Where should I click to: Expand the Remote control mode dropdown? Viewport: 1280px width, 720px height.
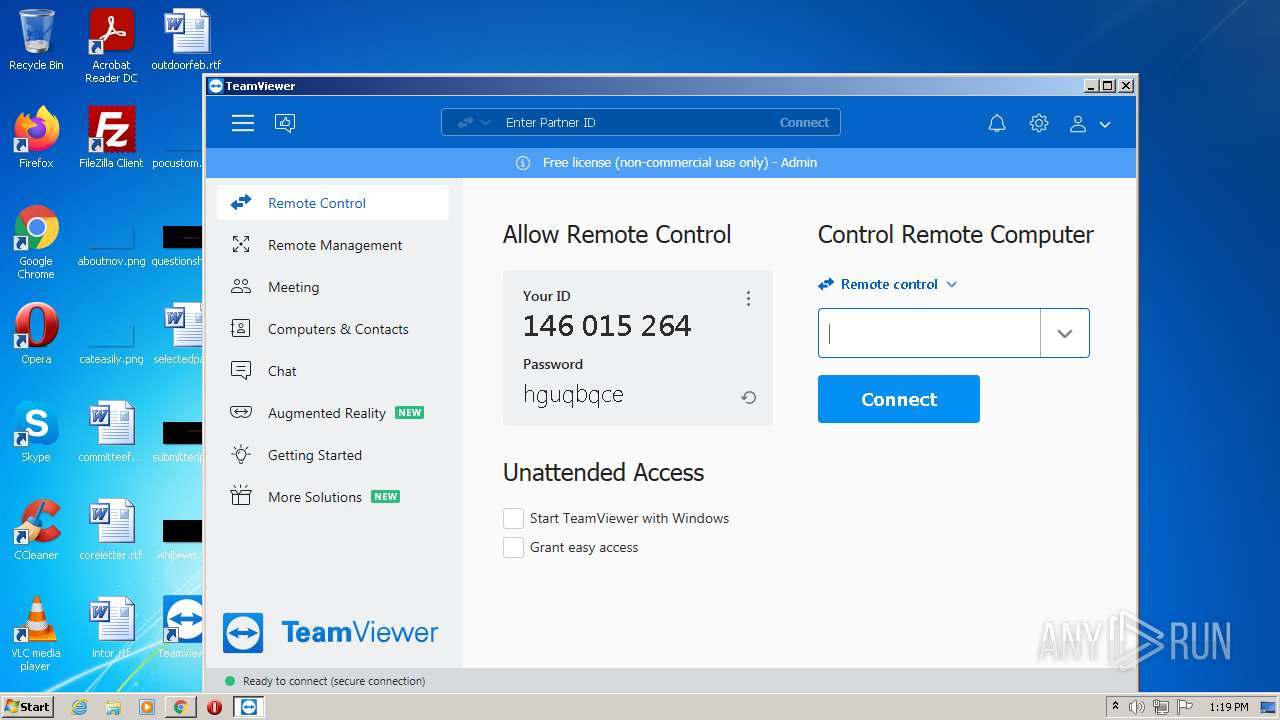888,284
